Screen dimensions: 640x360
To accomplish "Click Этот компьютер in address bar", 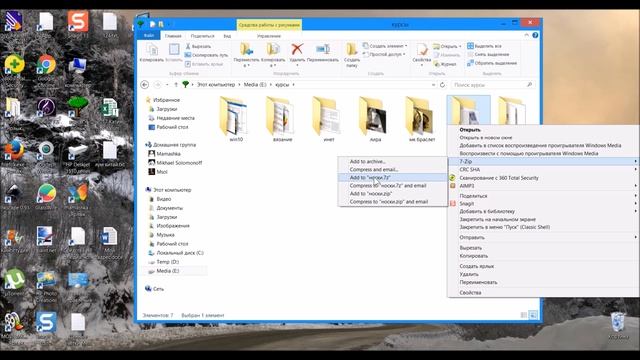I will point(216,84).
